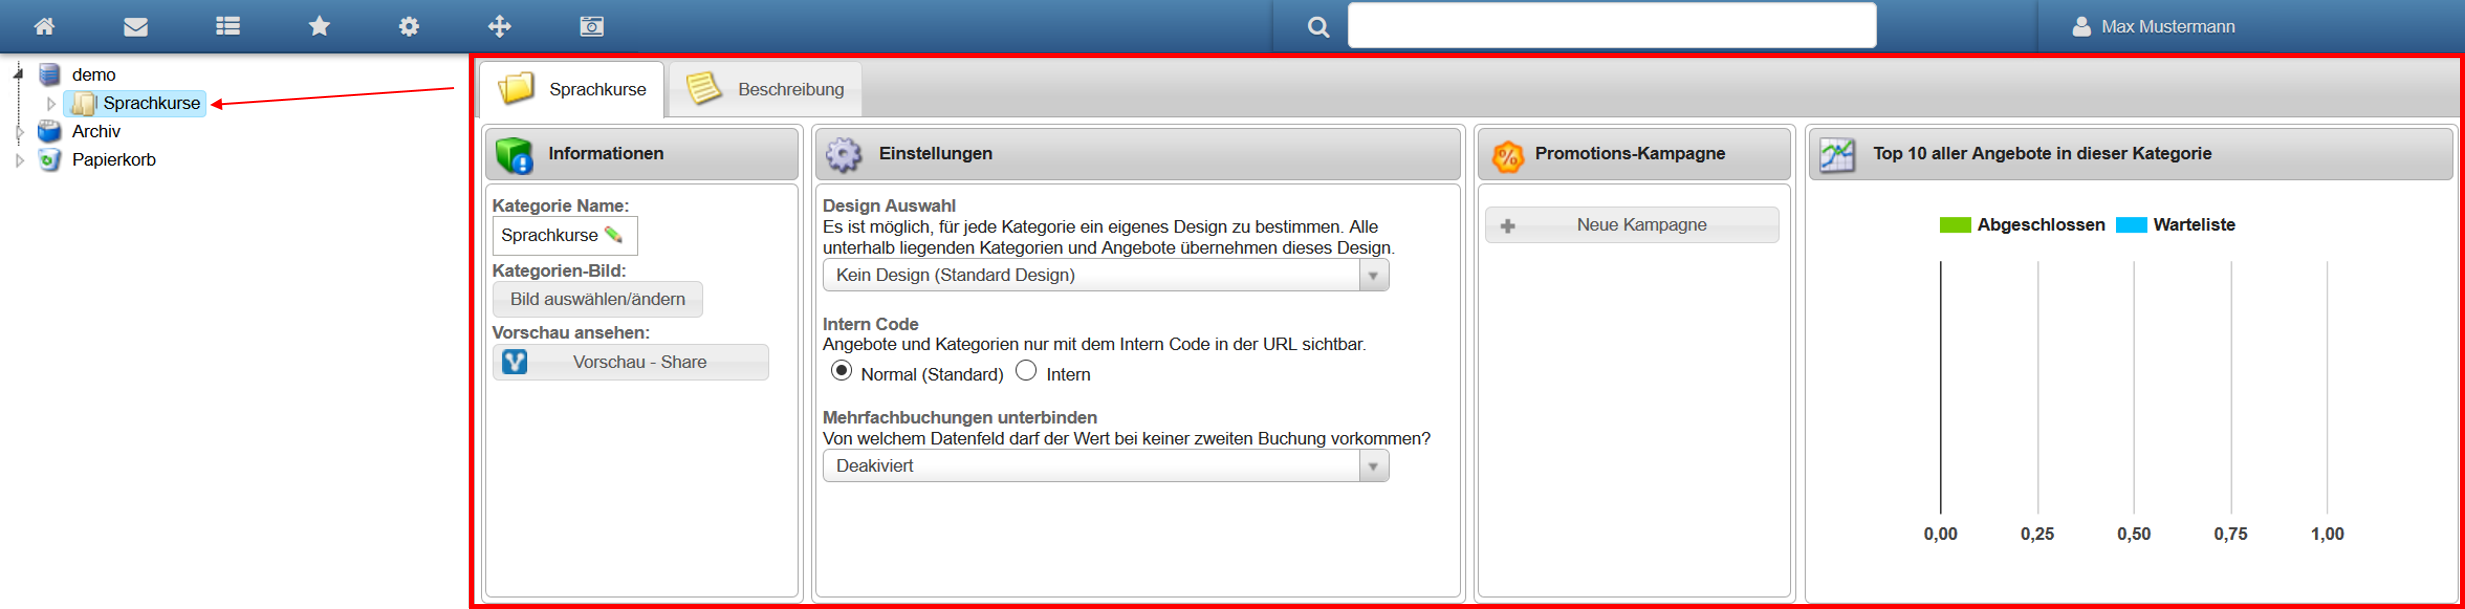
Task: Toggle the Abgeschlossen legend entry
Action: coord(2022,225)
